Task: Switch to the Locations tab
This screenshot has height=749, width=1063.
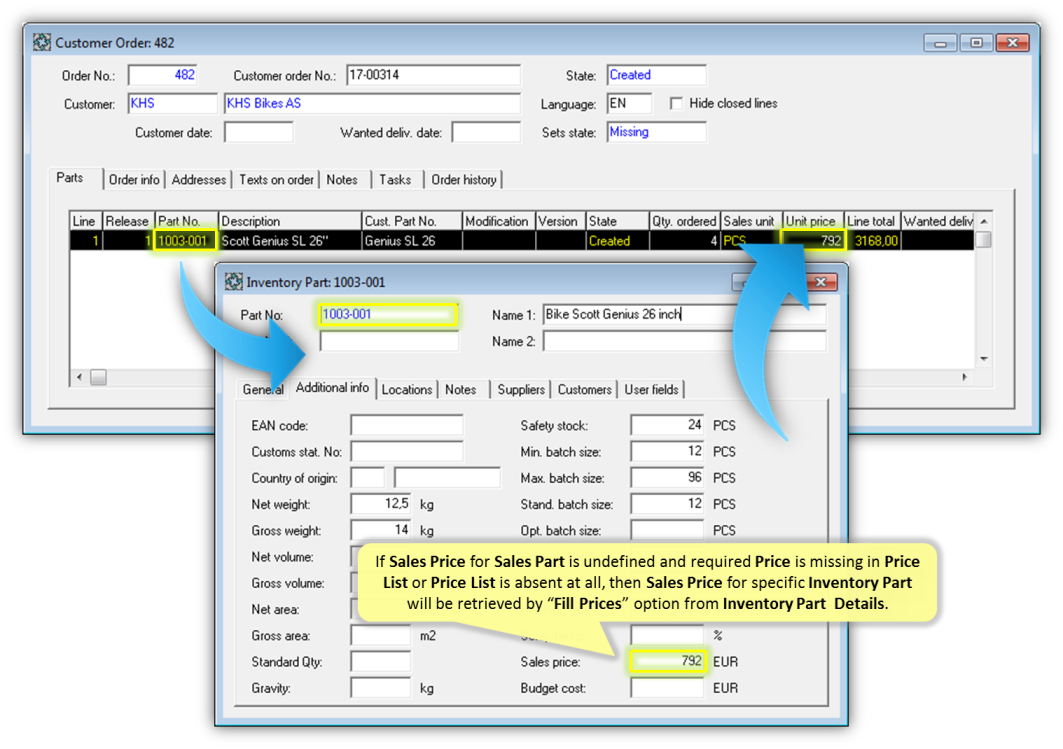Action: [x=407, y=390]
